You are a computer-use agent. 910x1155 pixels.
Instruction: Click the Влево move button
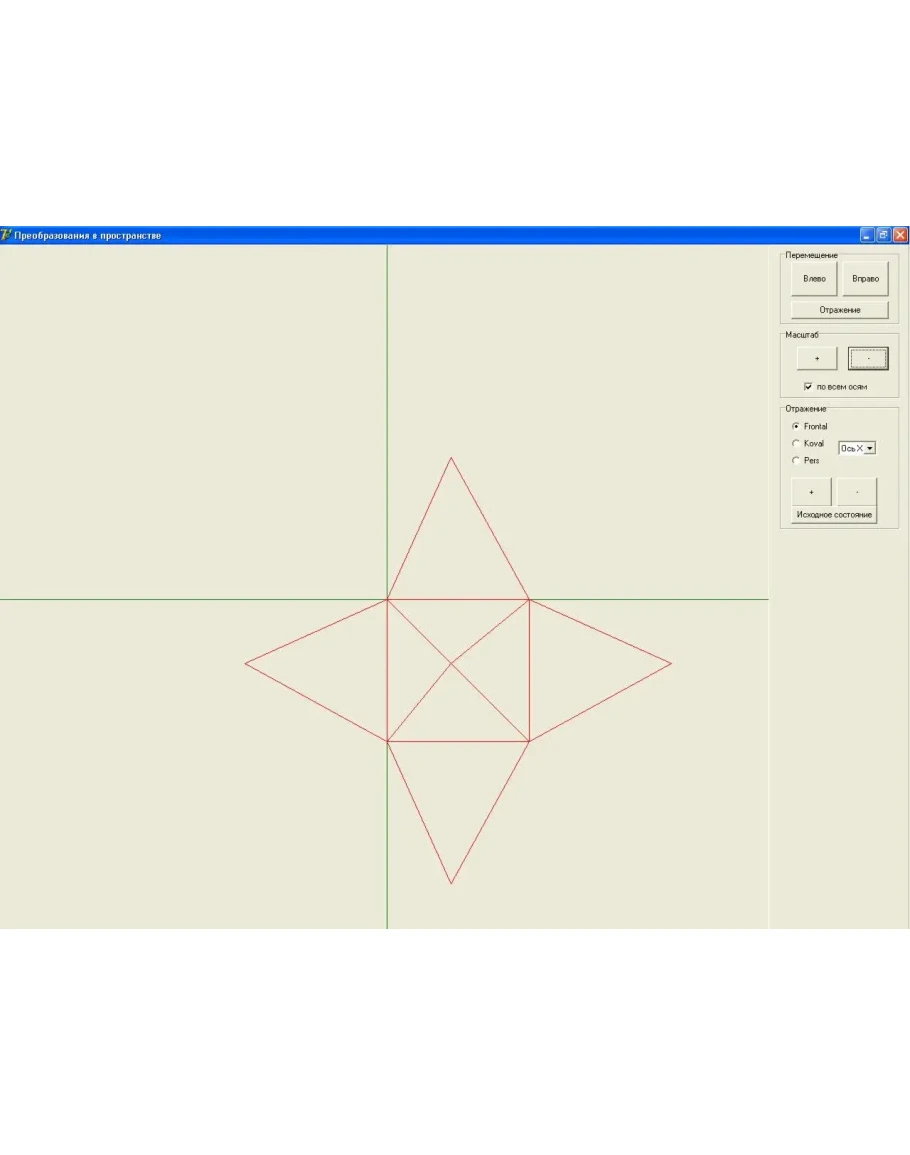pos(814,279)
